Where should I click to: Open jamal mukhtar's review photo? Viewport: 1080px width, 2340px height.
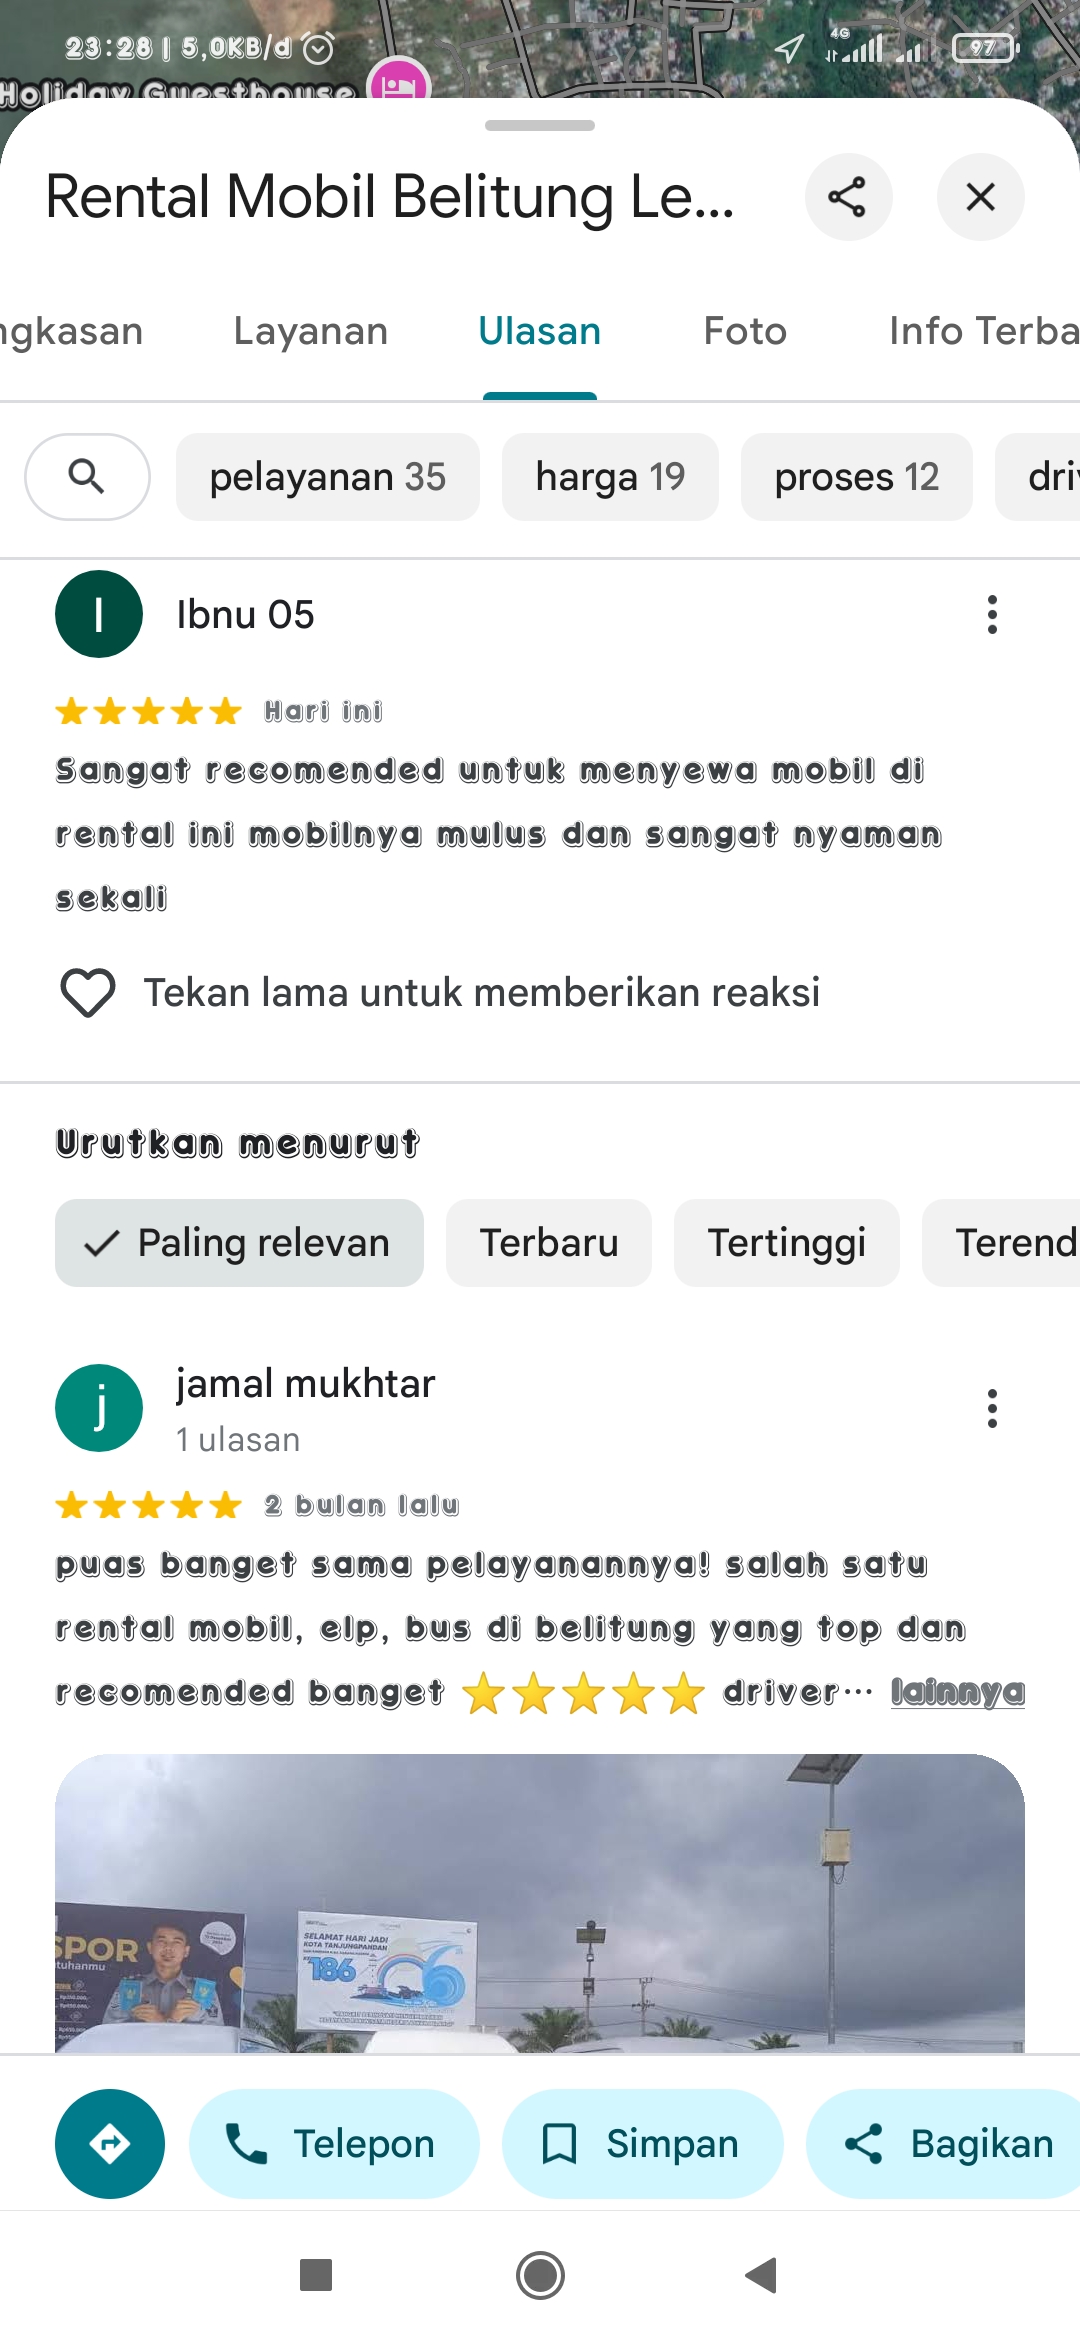click(540, 1903)
